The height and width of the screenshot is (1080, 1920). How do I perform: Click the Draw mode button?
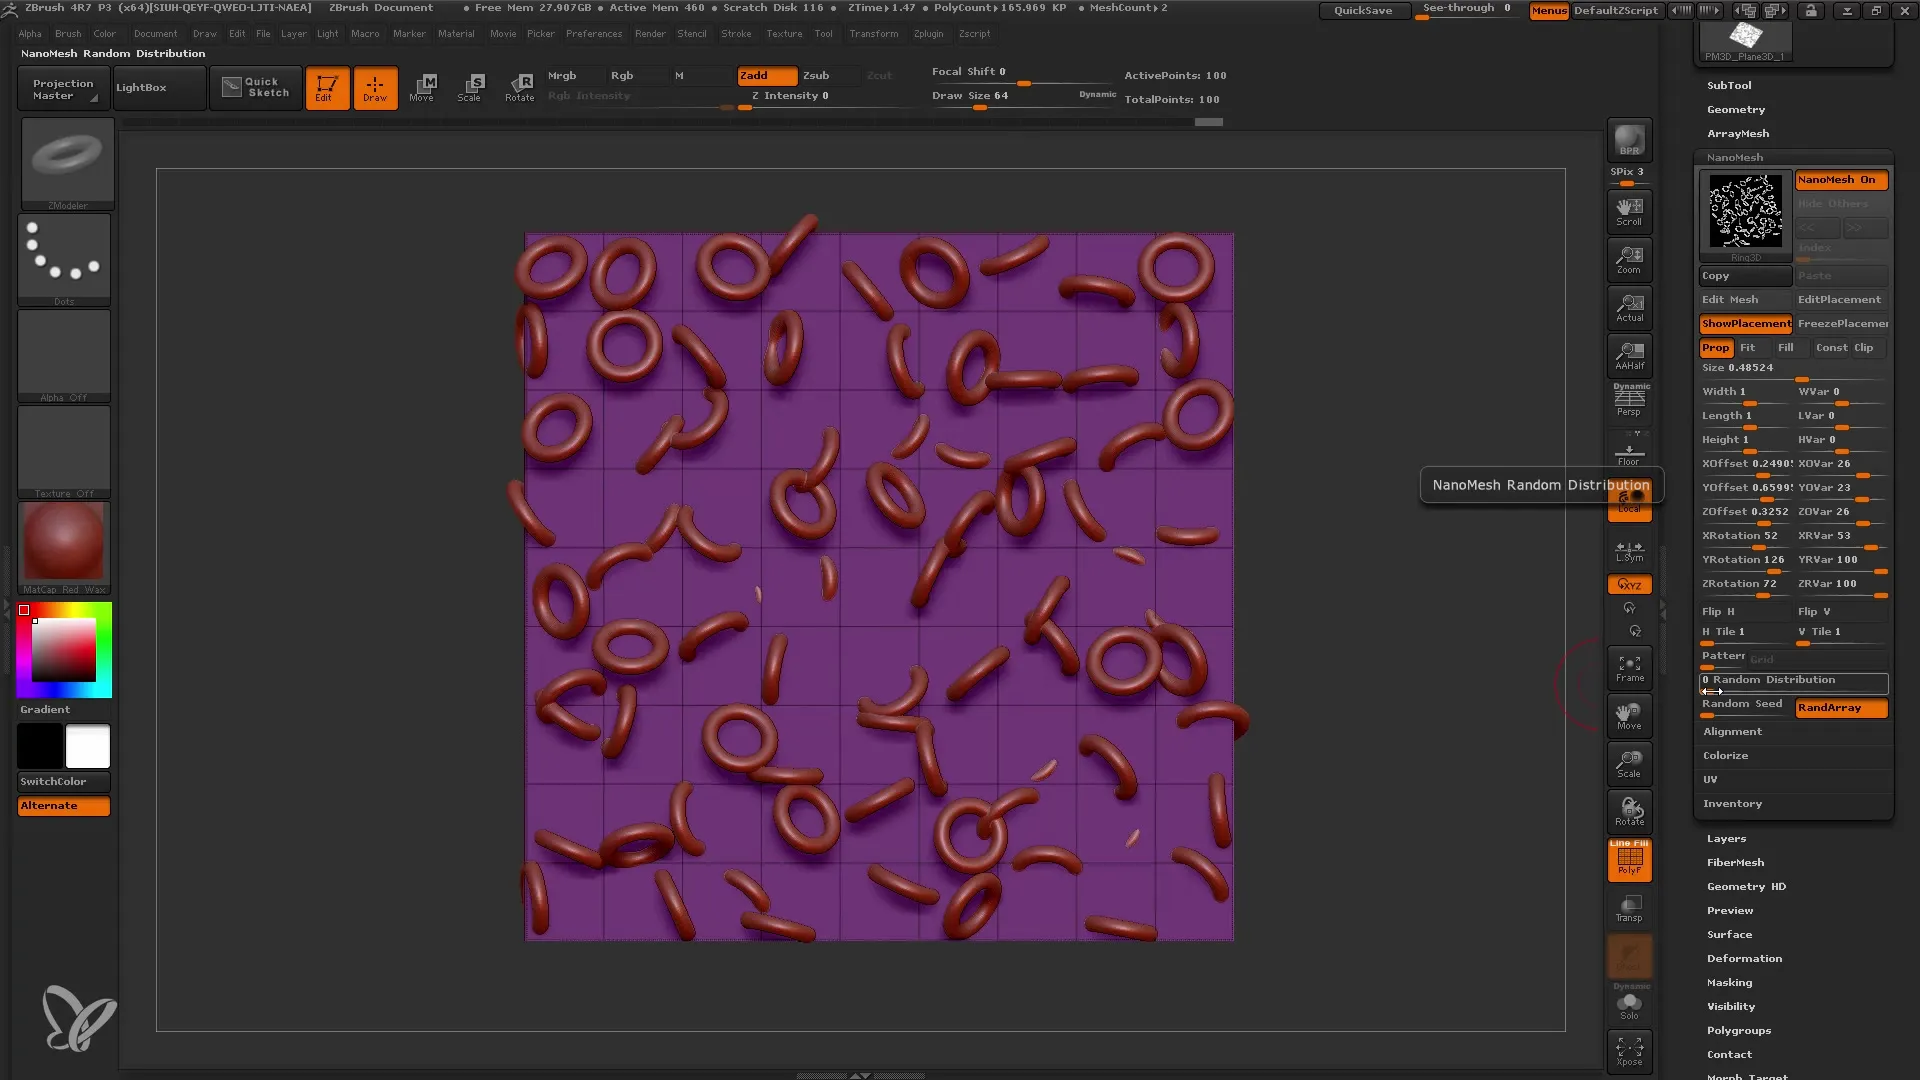pos(375,87)
